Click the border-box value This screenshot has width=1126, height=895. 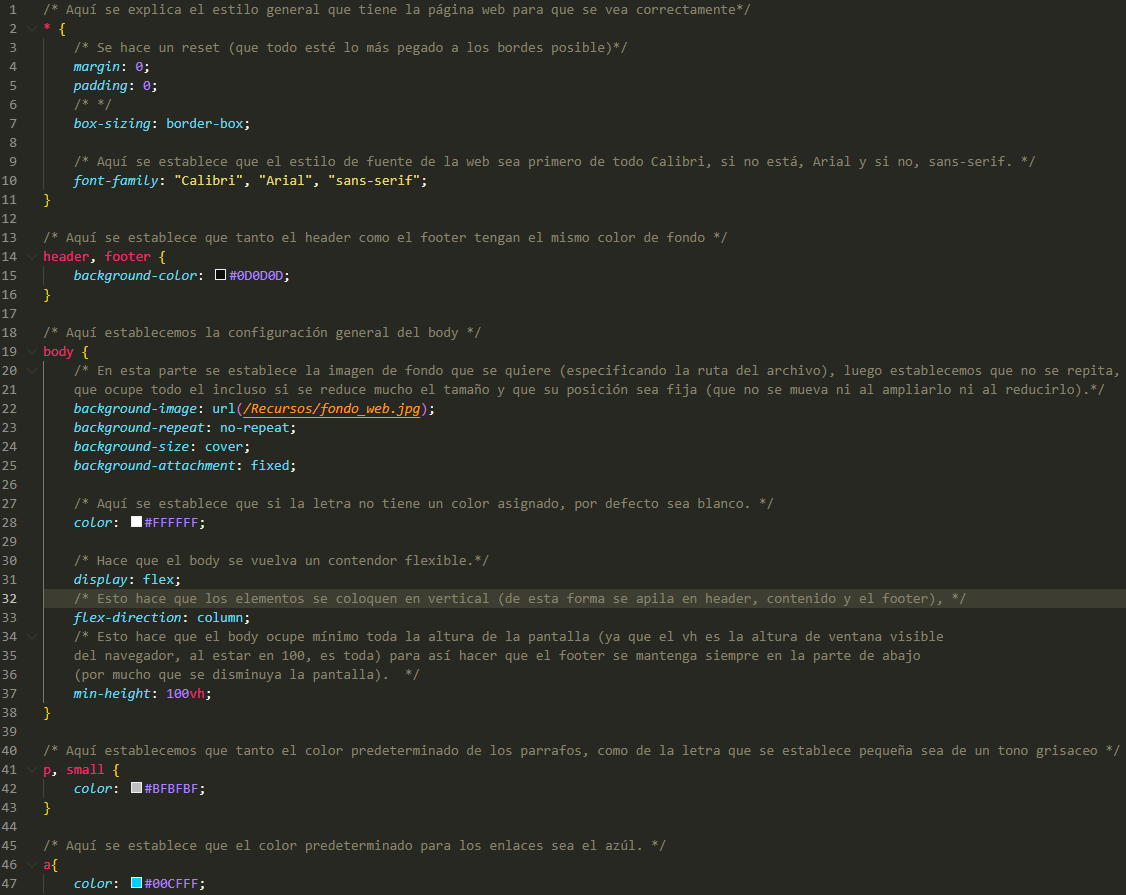[204, 124]
